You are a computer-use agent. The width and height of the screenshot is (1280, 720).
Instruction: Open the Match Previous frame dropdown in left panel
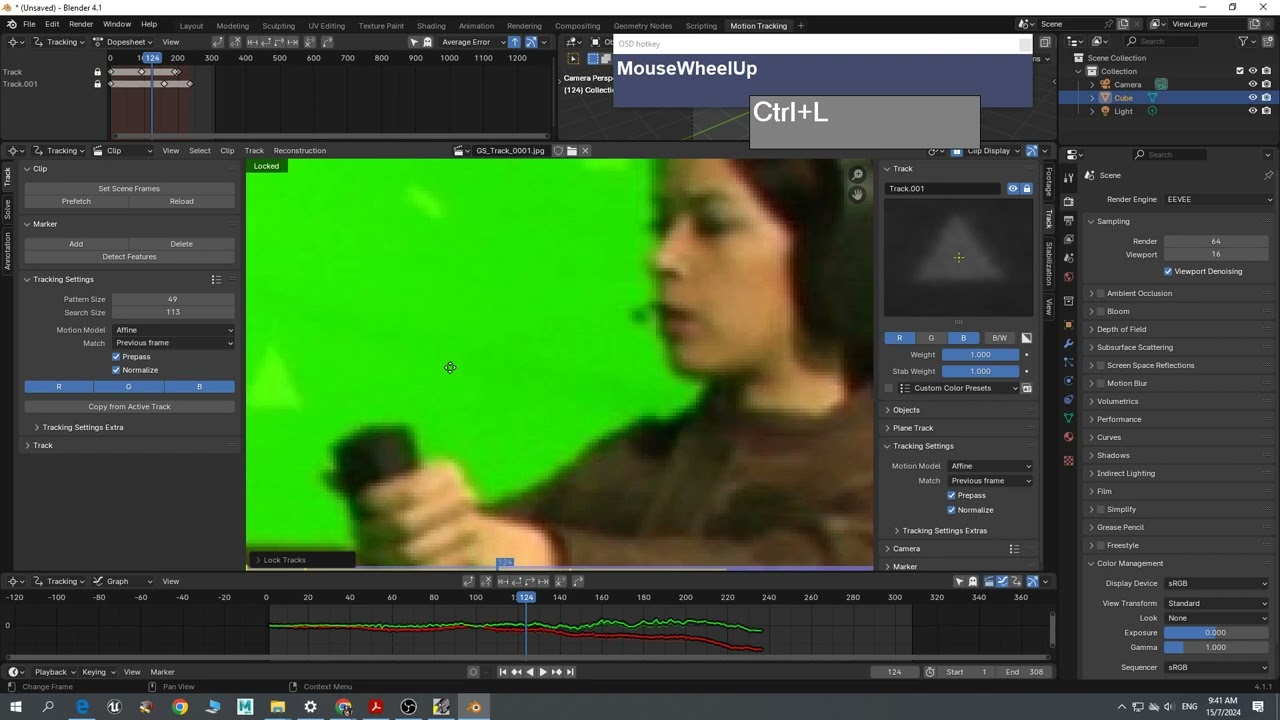(173, 343)
